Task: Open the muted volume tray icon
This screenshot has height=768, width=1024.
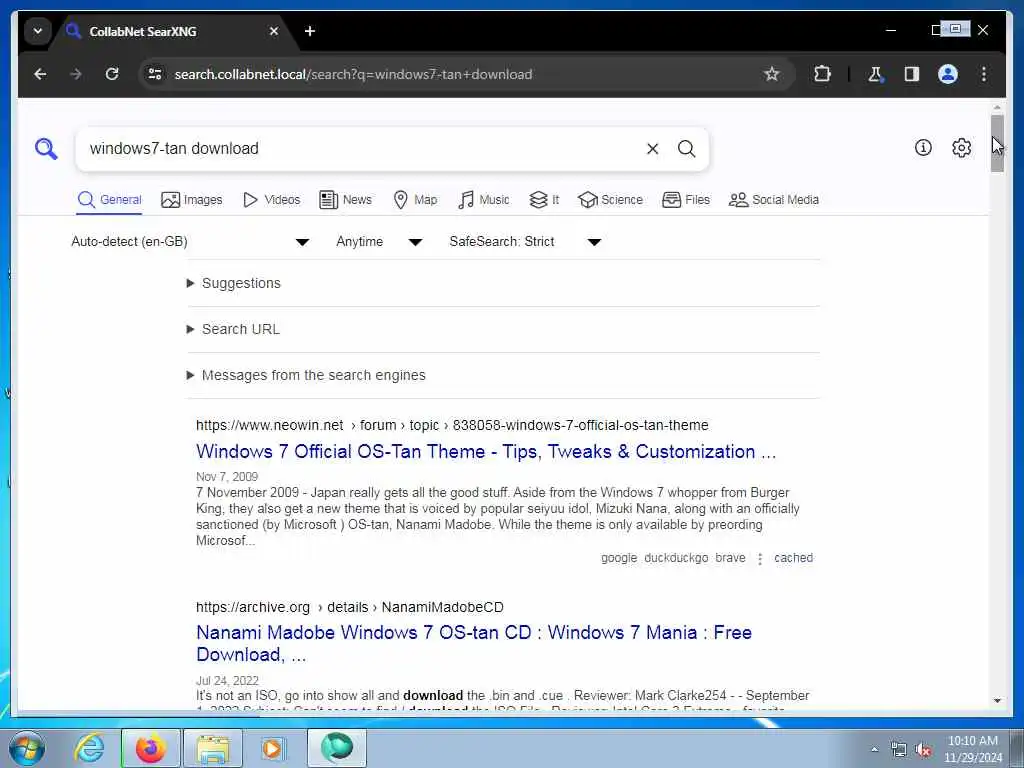Action: click(x=923, y=750)
